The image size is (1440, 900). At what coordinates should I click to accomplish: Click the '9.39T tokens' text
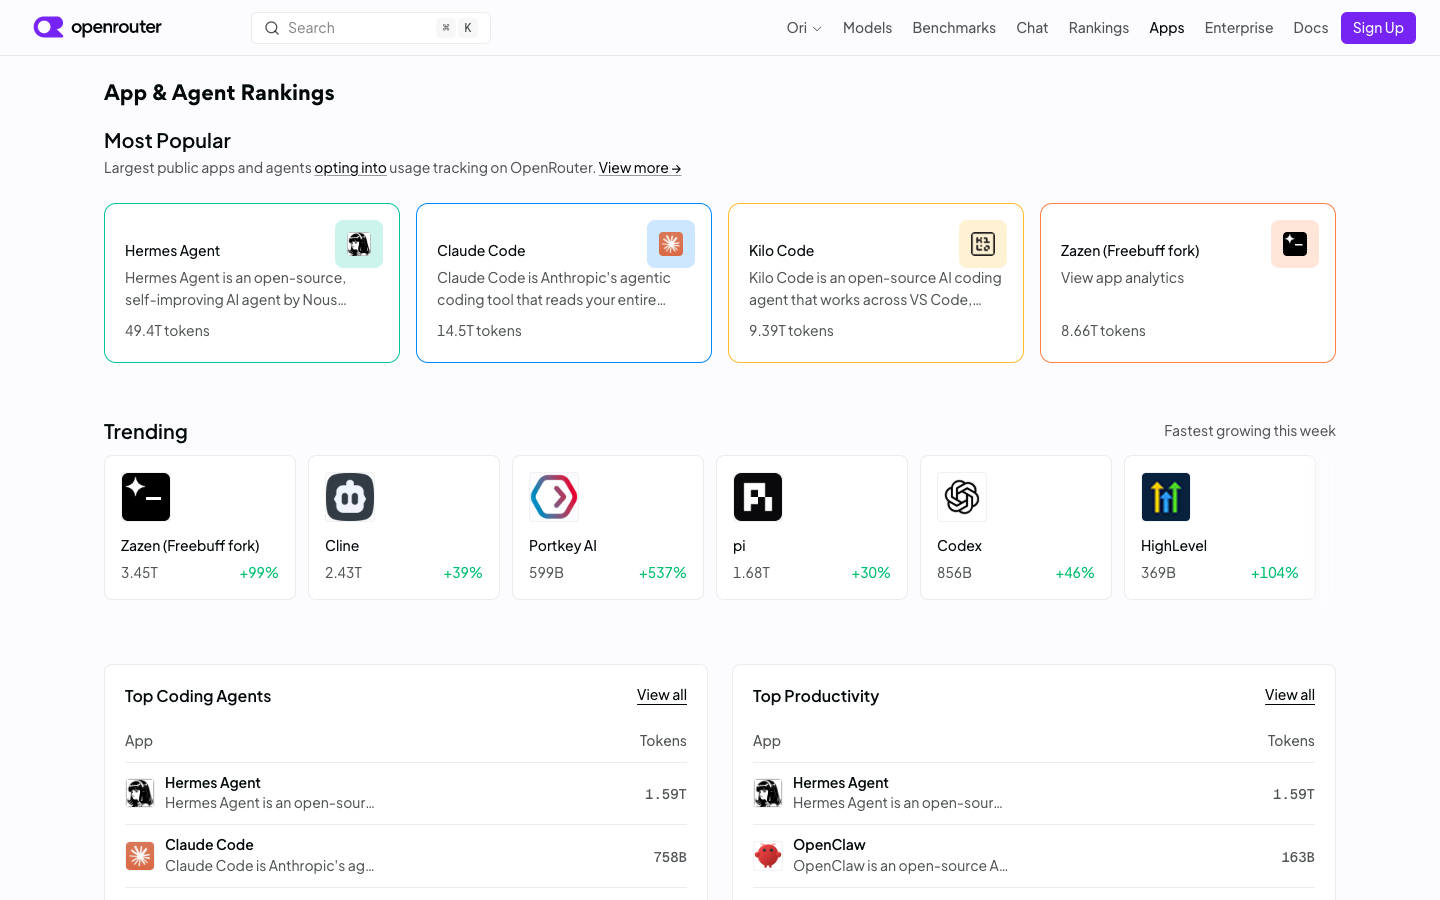[791, 331]
